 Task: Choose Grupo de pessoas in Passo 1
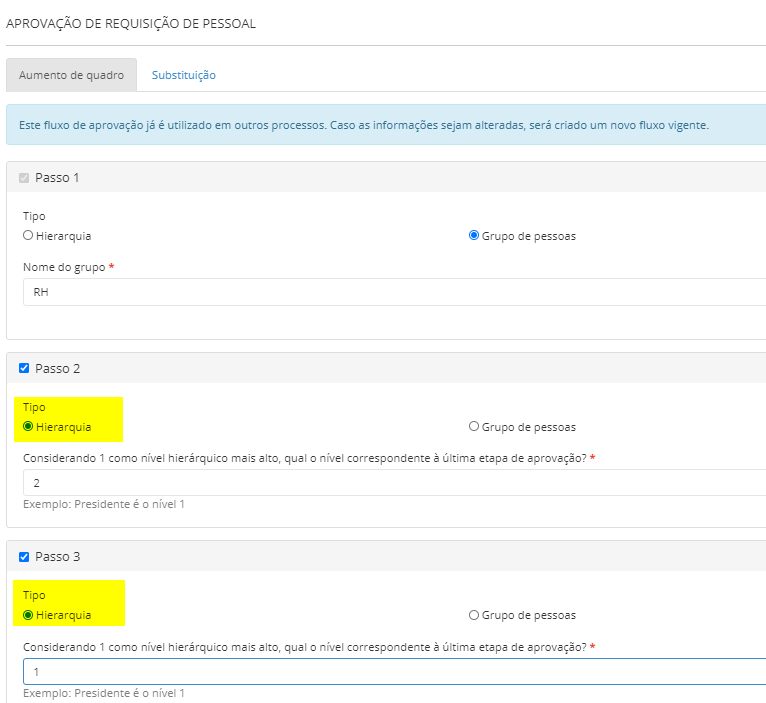pyautogui.click(x=474, y=236)
